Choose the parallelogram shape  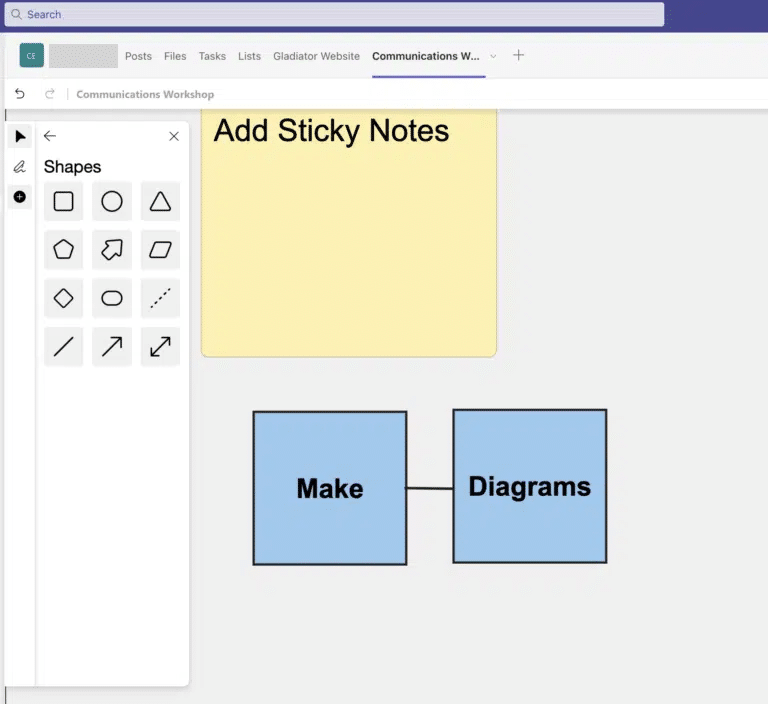[x=160, y=250]
